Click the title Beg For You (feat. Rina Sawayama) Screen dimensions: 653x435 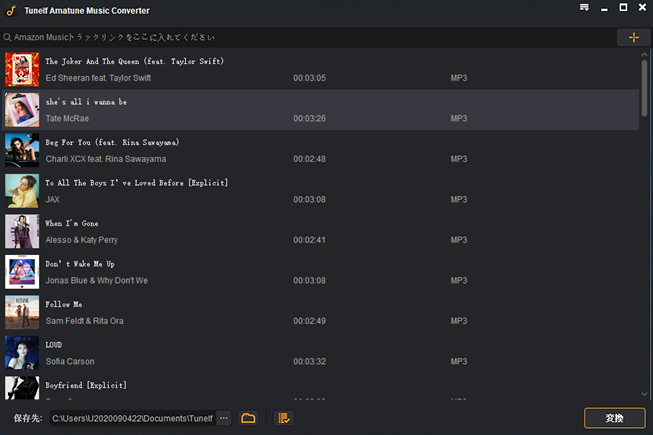(112, 142)
